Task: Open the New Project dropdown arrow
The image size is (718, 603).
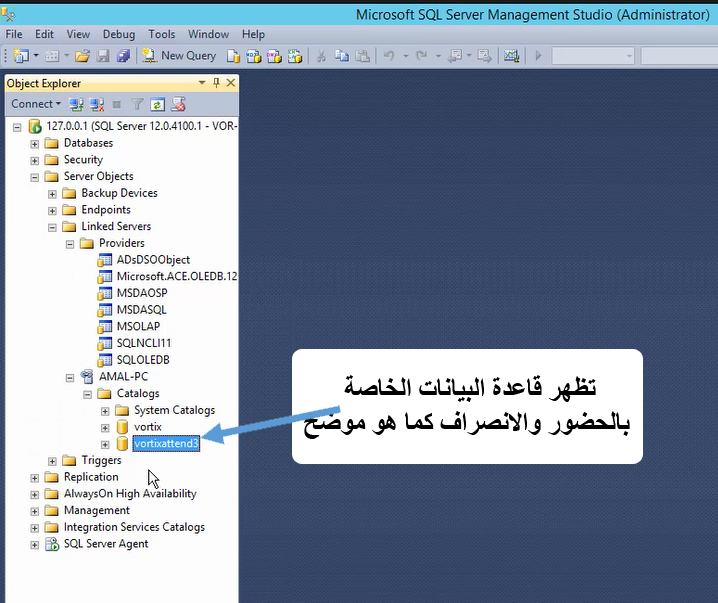Action: click(36, 56)
